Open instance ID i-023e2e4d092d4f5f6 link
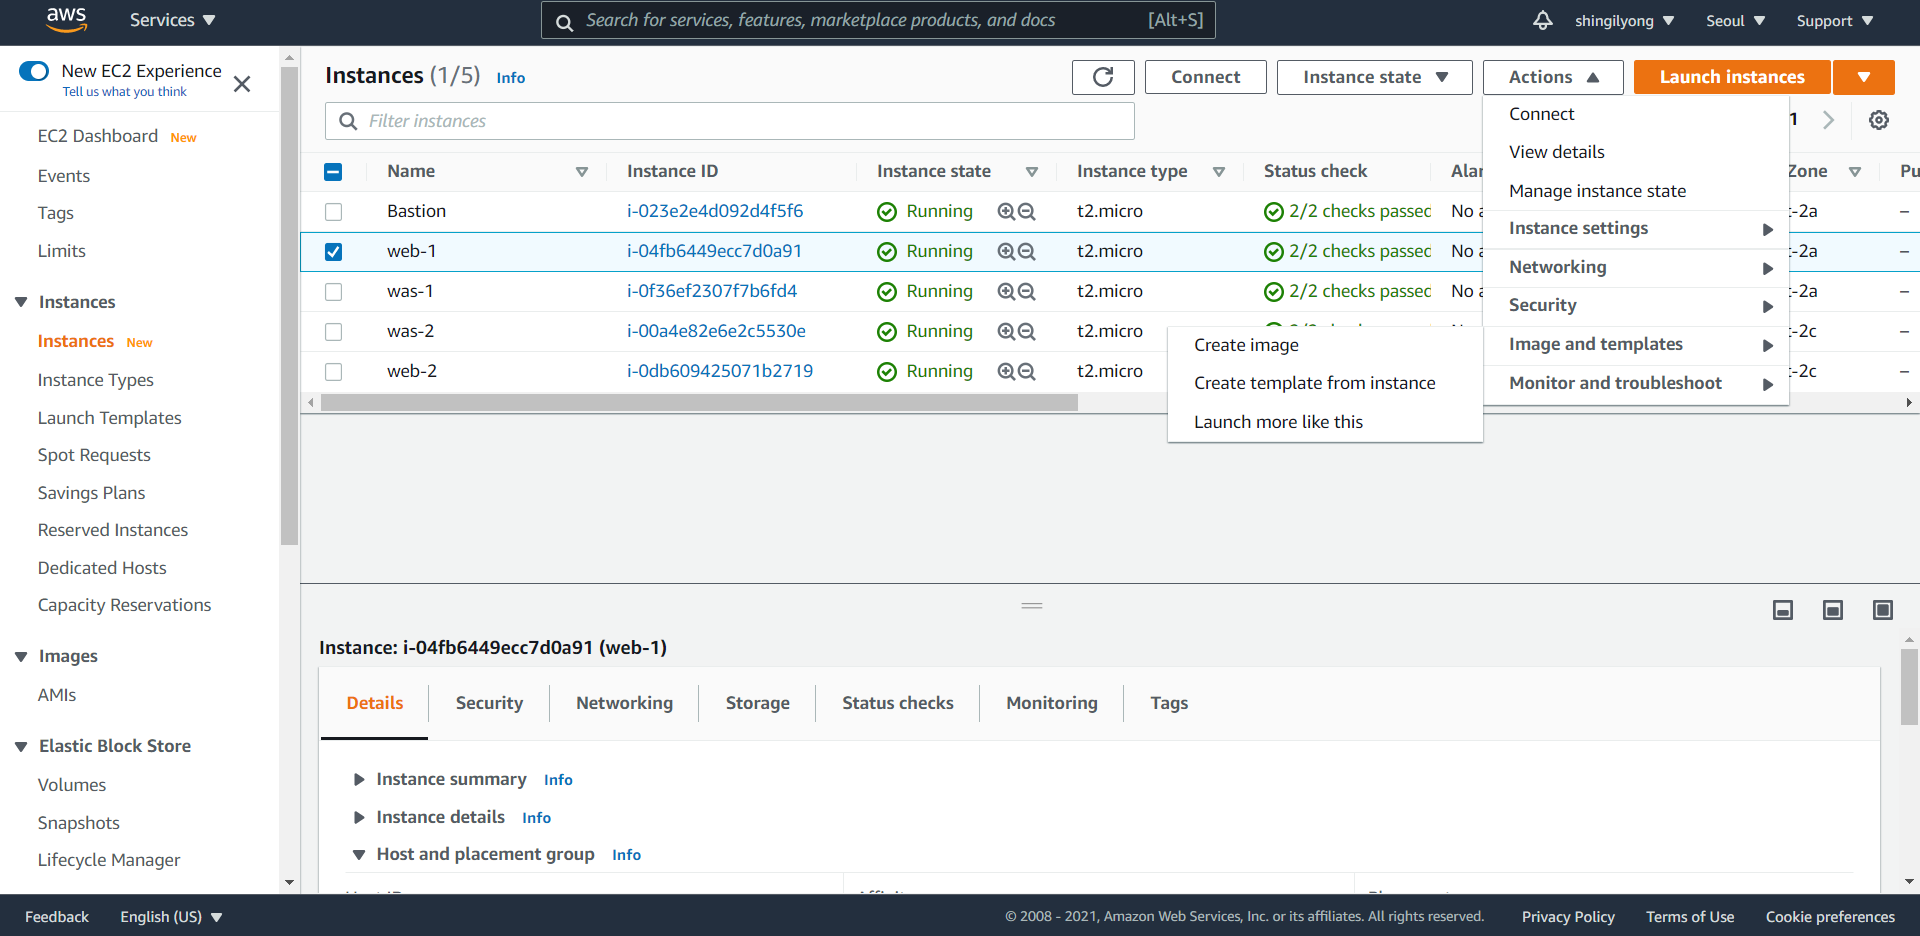 point(715,211)
